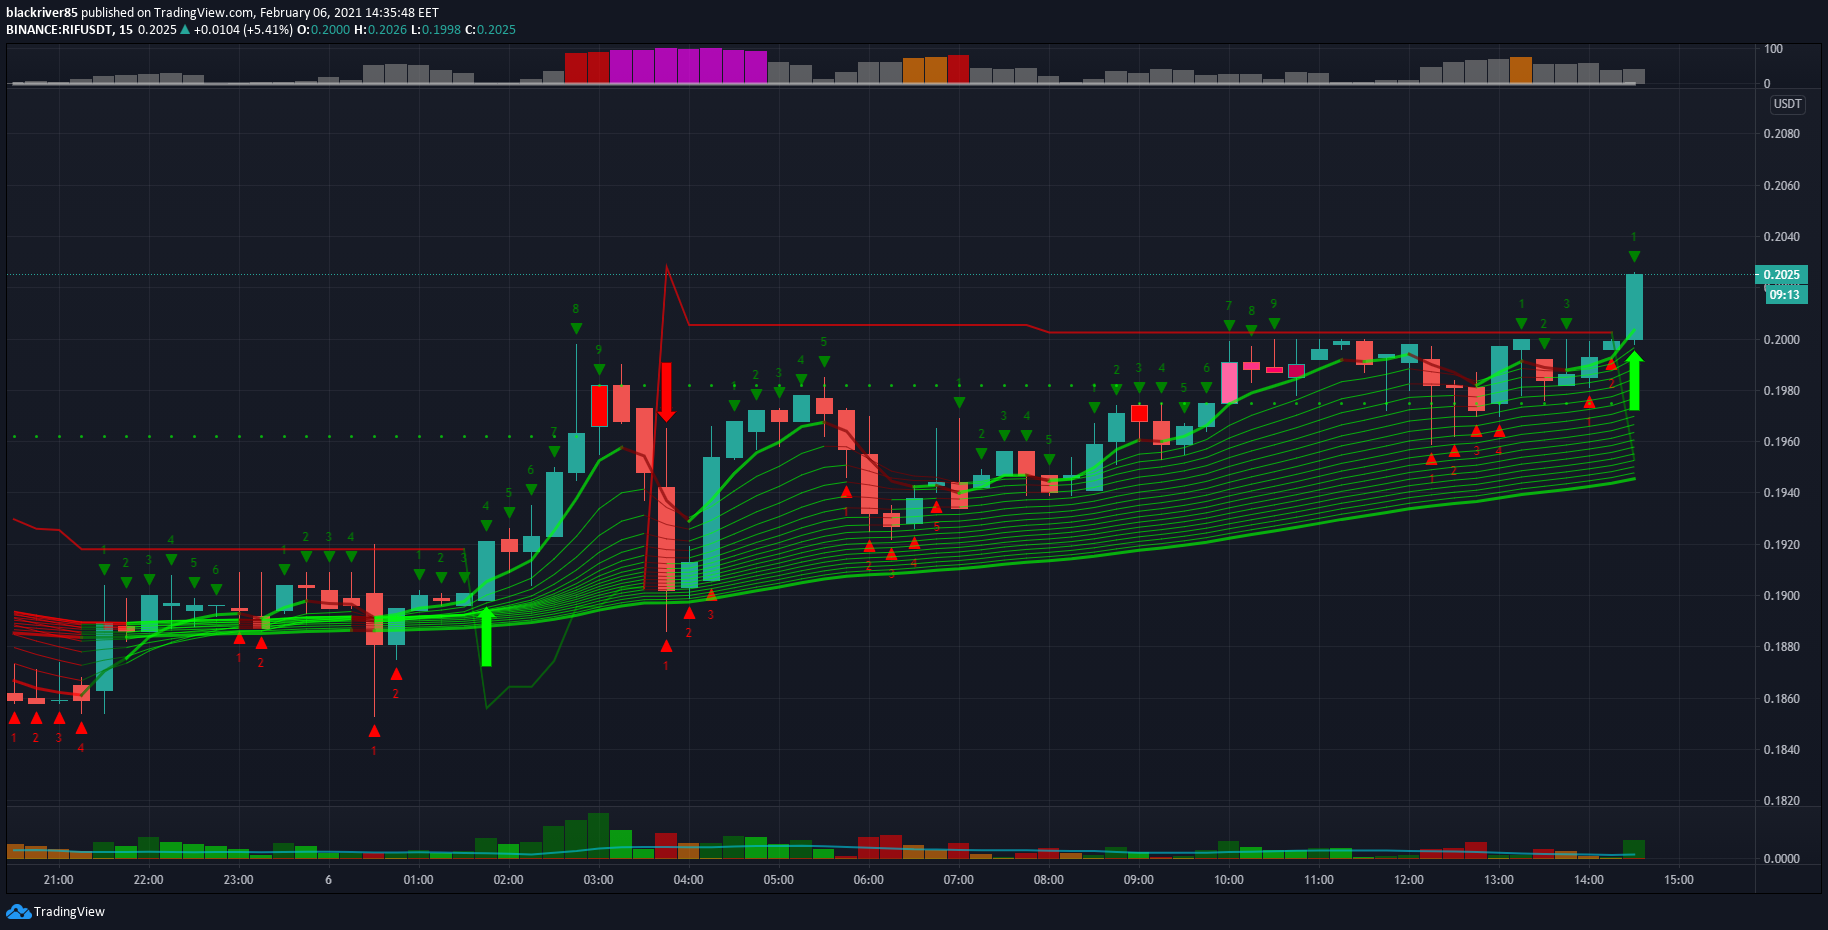Click the 09:00 time axis label
The width and height of the screenshot is (1828, 930).
(x=1138, y=880)
